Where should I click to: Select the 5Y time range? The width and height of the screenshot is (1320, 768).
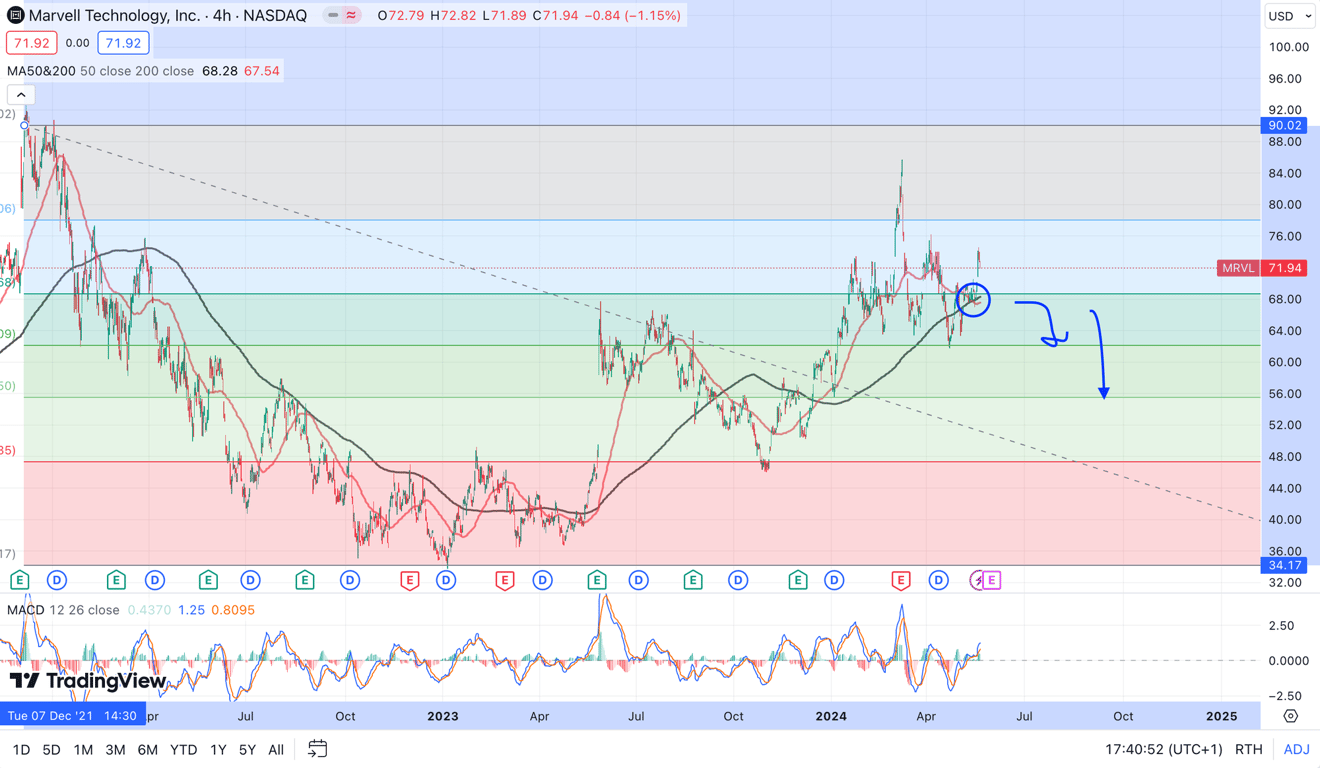pos(247,749)
